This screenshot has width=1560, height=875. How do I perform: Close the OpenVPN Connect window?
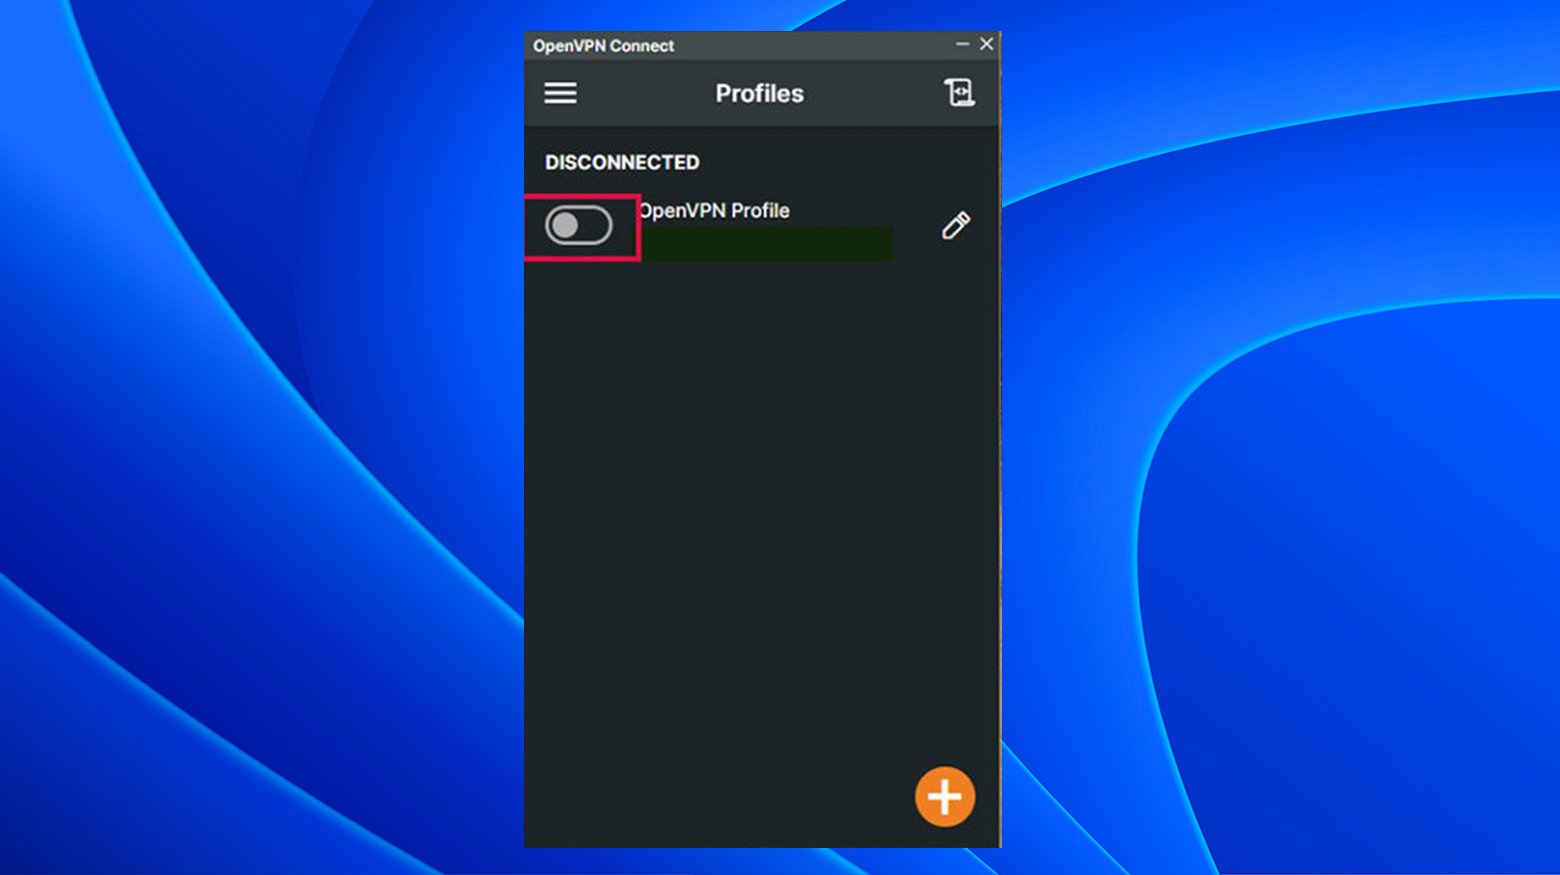[986, 44]
